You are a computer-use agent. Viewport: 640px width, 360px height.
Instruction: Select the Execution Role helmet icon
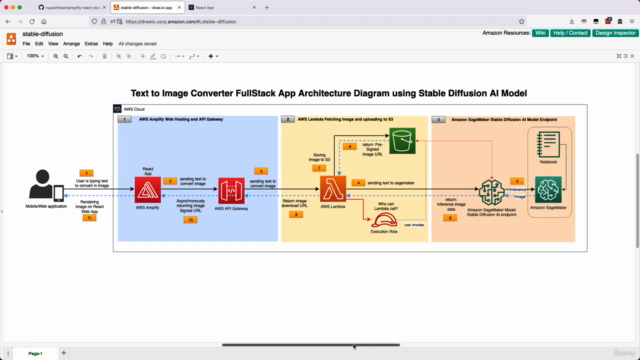coord(384,221)
